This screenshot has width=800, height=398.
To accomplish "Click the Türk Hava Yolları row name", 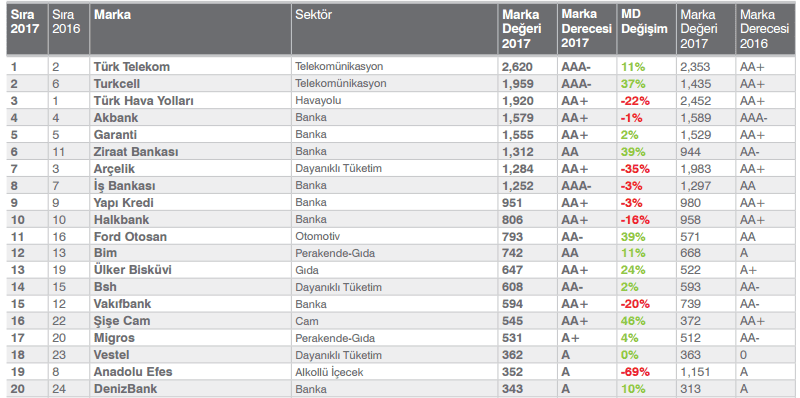I will point(143,101).
